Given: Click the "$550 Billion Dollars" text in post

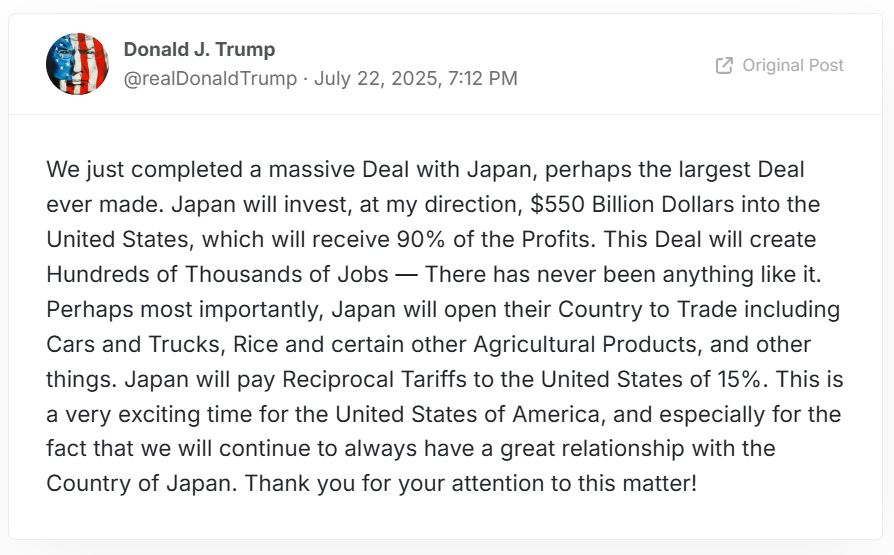Looking at the screenshot, I should 632,204.
